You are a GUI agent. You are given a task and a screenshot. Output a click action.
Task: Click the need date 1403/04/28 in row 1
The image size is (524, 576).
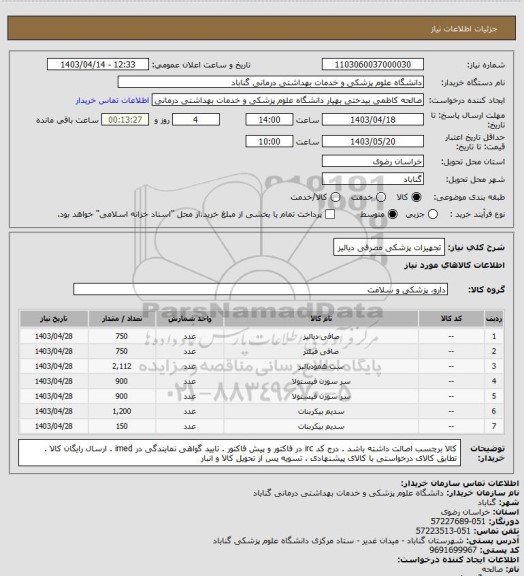54,336
